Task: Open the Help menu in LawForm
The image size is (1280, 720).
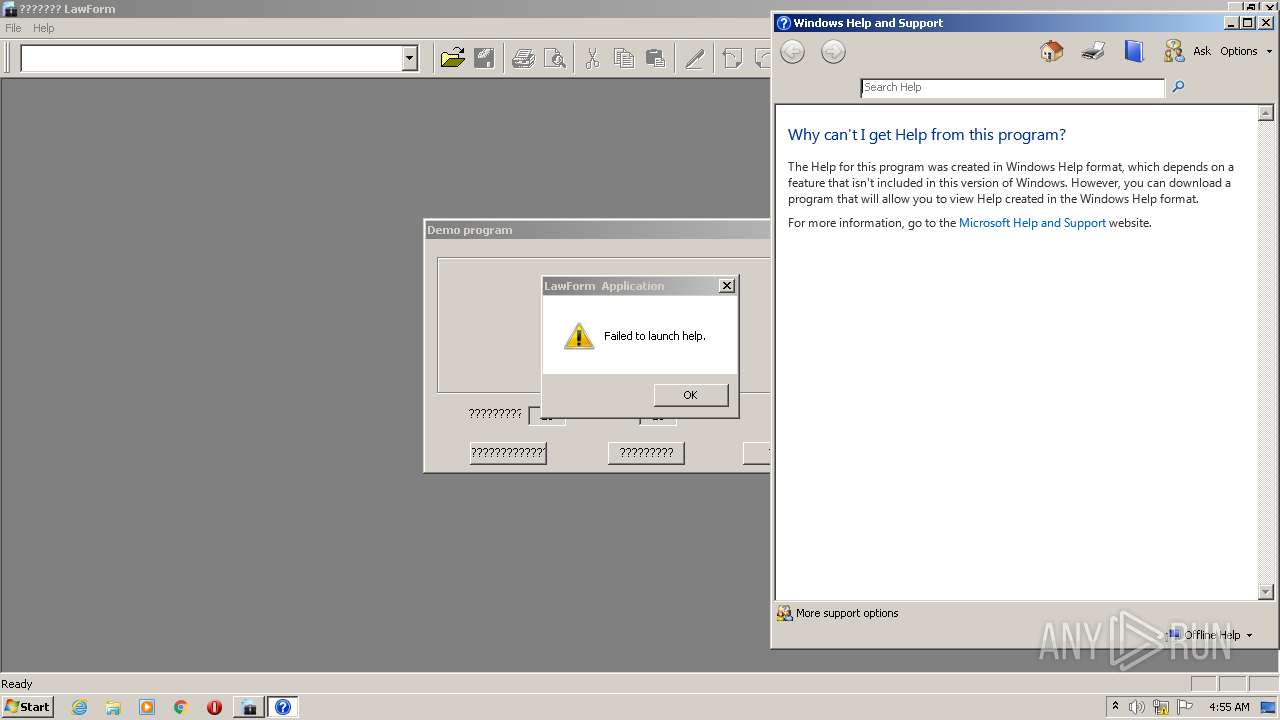Action: pyautogui.click(x=44, y=28)
